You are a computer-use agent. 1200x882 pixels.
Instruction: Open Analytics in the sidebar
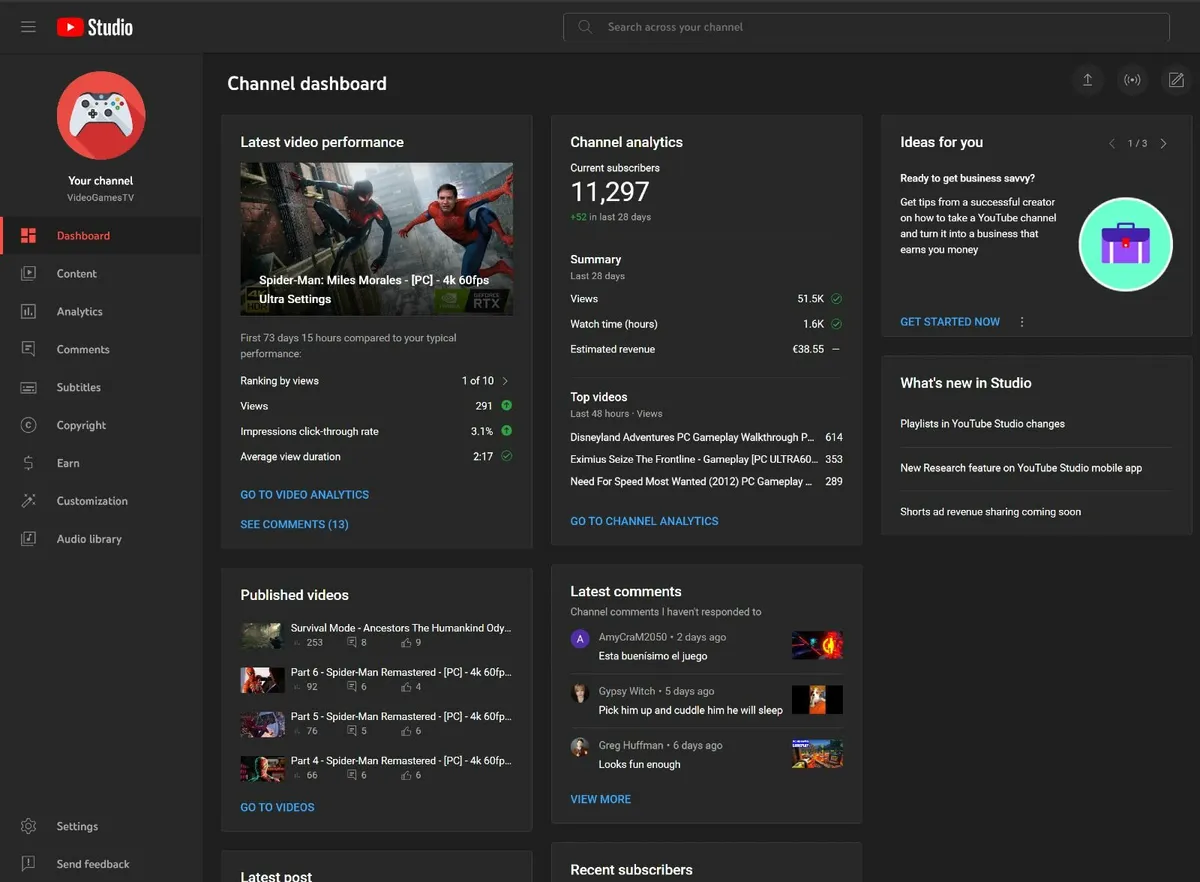(100, 312)
